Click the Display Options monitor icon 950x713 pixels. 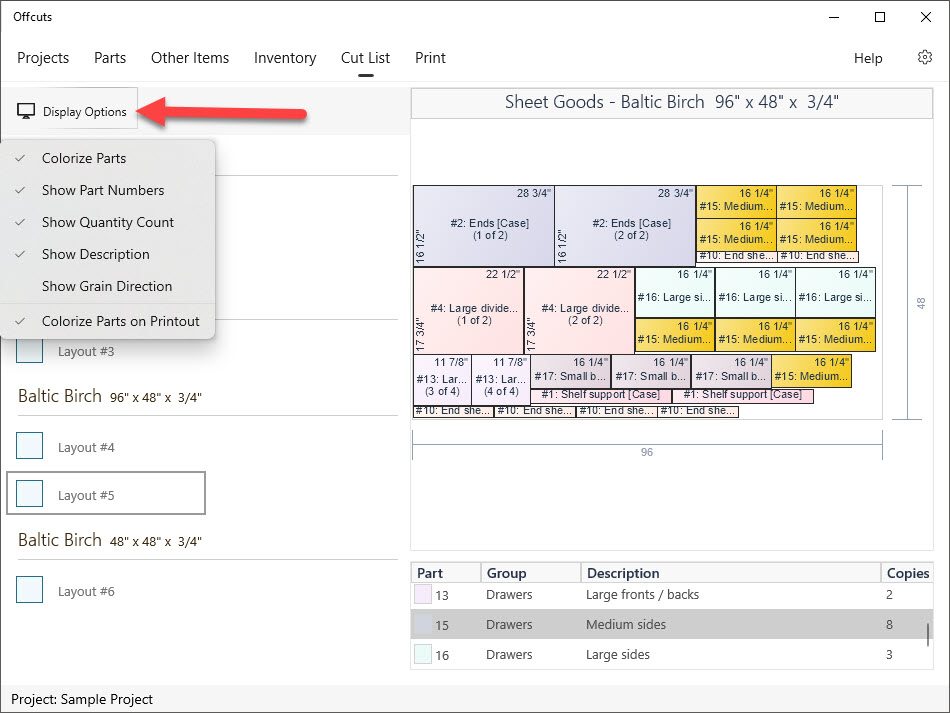pyautogui.click(x=26, y=111)
